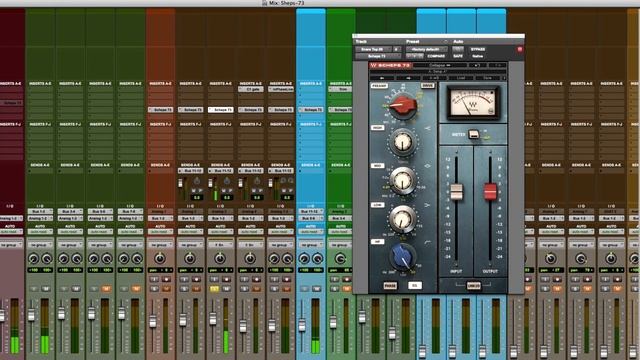
Task: Open the plugin automation enable button under Auto
Action: coord(458,49)
